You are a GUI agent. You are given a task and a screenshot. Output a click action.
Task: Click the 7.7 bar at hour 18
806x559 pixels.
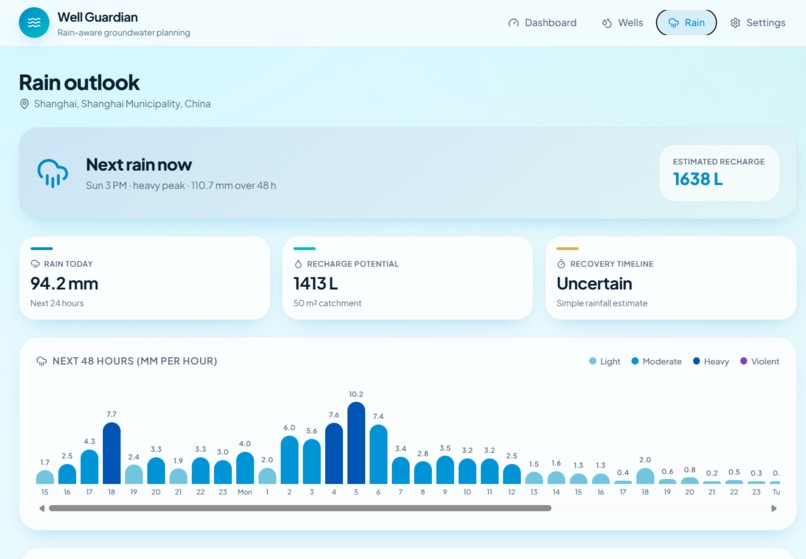[x=112, y=453]
